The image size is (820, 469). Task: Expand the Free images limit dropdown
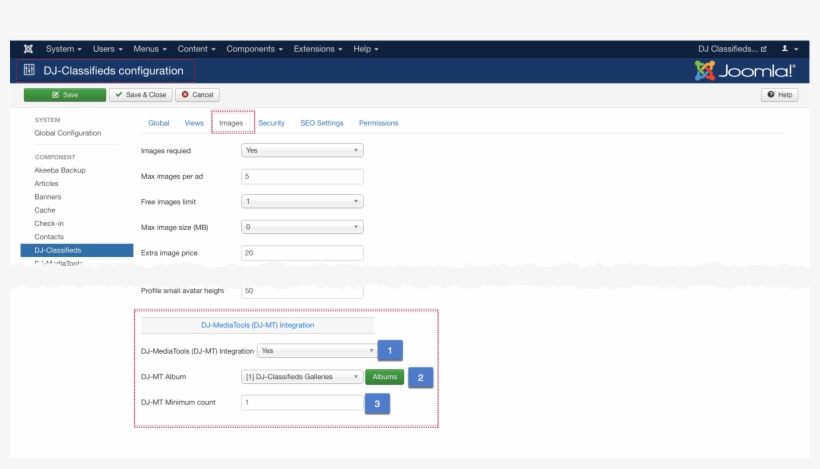pyautogui.click(x=302, y=201)
